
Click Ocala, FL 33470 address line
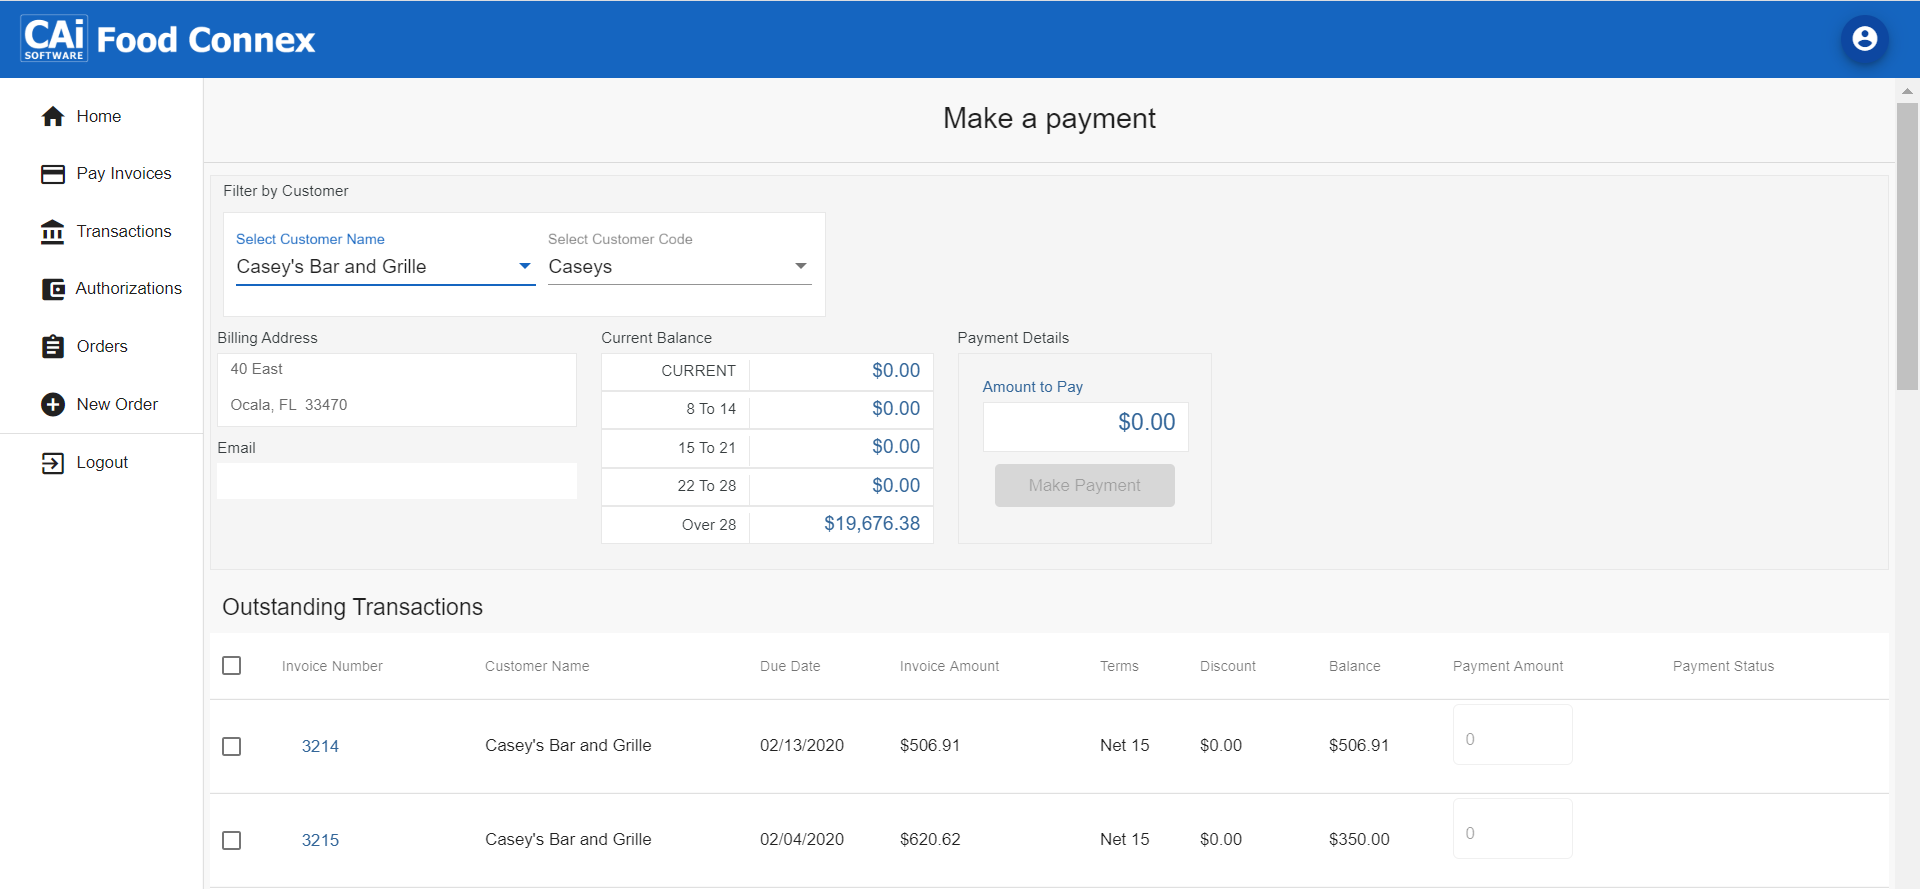289,405
